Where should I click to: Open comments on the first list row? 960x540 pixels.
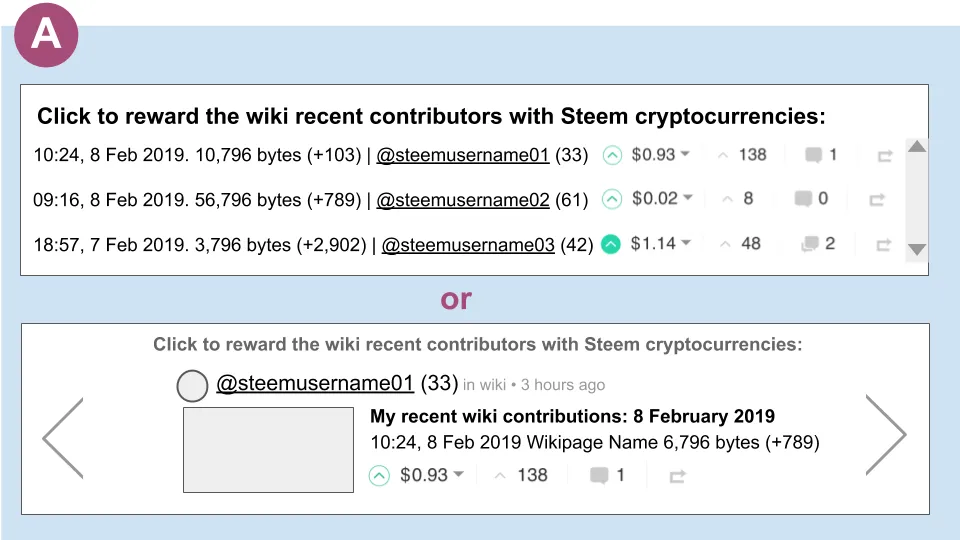[813, 155]
